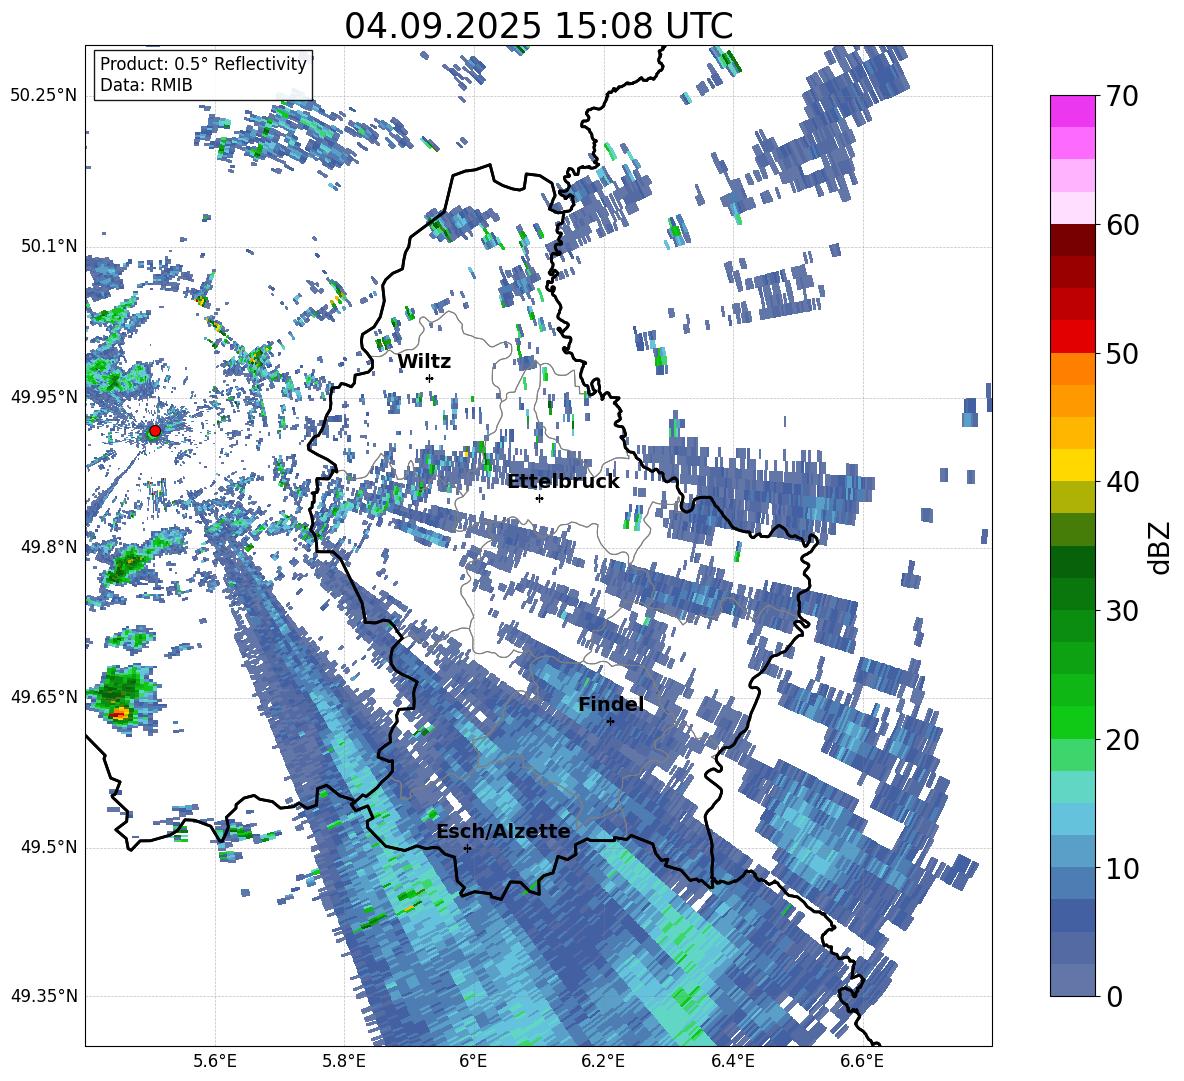1184x1081 pixels.
Task: Click the 30 value on the colorbar
Action: pyautogui.click(x=1122, y=611)
